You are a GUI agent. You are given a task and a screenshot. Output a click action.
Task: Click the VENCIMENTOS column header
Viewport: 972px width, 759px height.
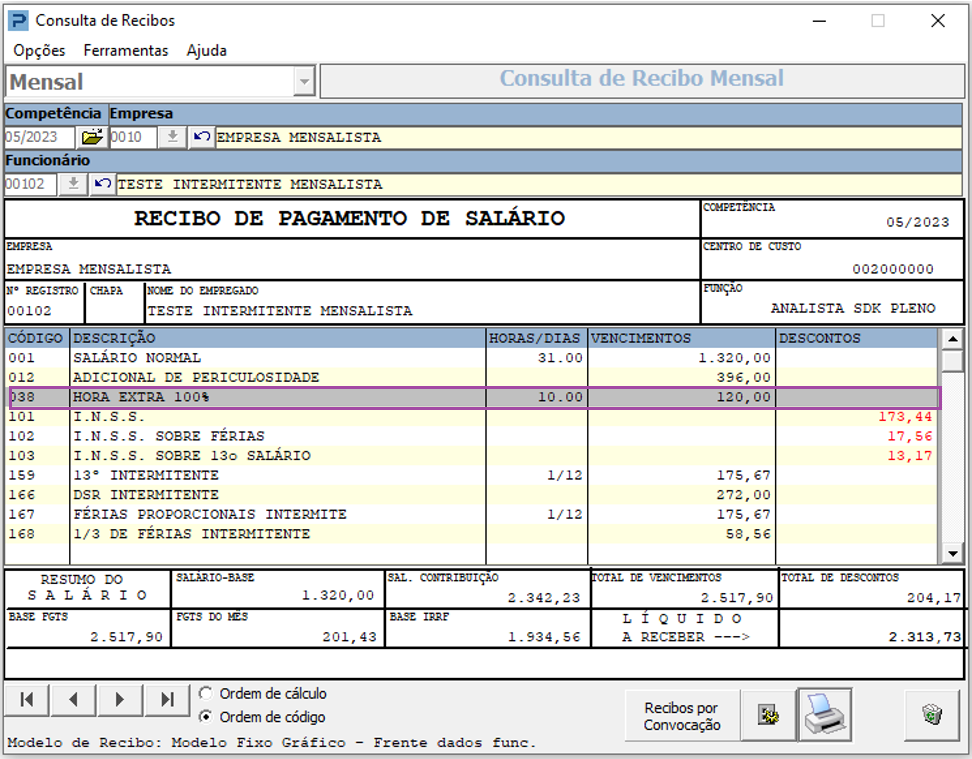681,338
